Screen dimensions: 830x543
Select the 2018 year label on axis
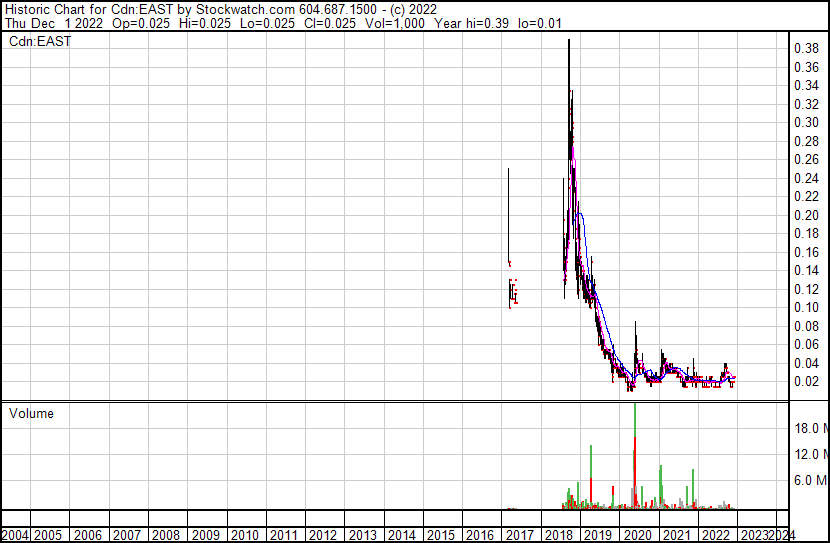pos(559,535)
